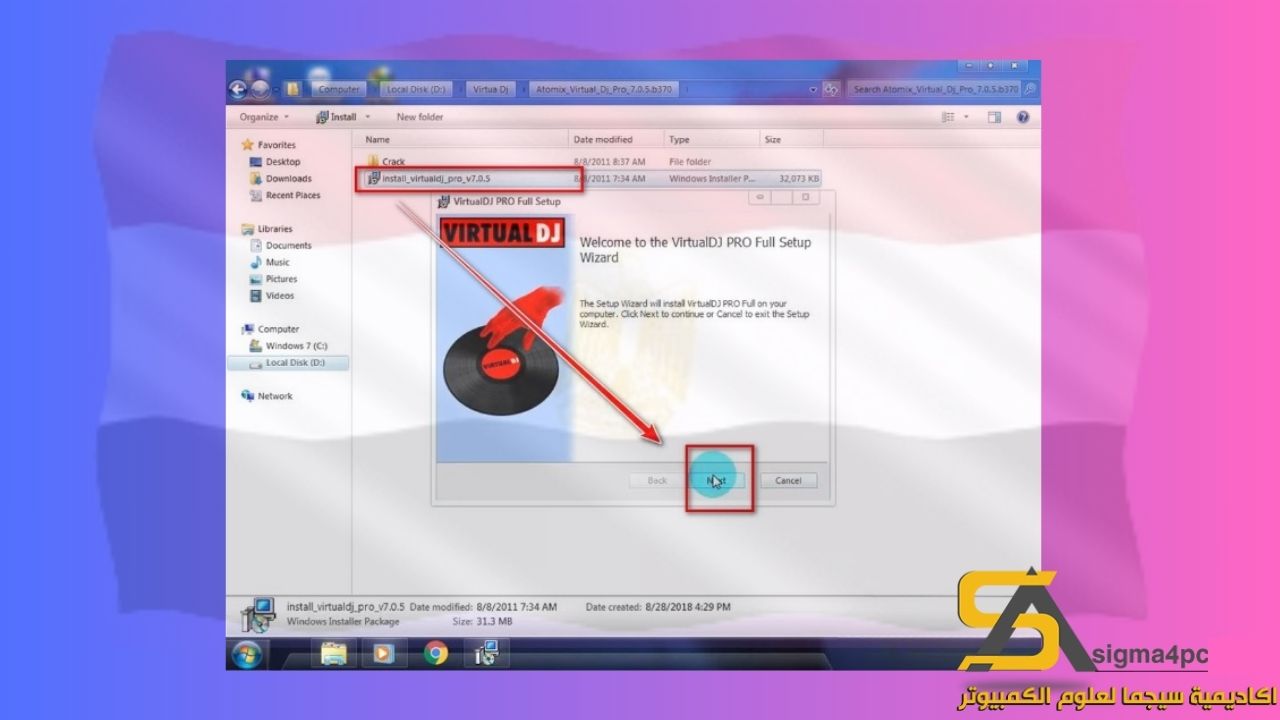Open Documents library
The height and width of the screenshot is (720, 1280).
(288, 246)
